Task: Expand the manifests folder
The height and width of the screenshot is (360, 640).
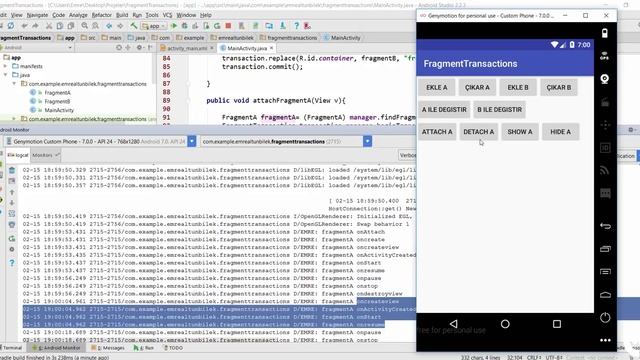Action: click(6, 66)
